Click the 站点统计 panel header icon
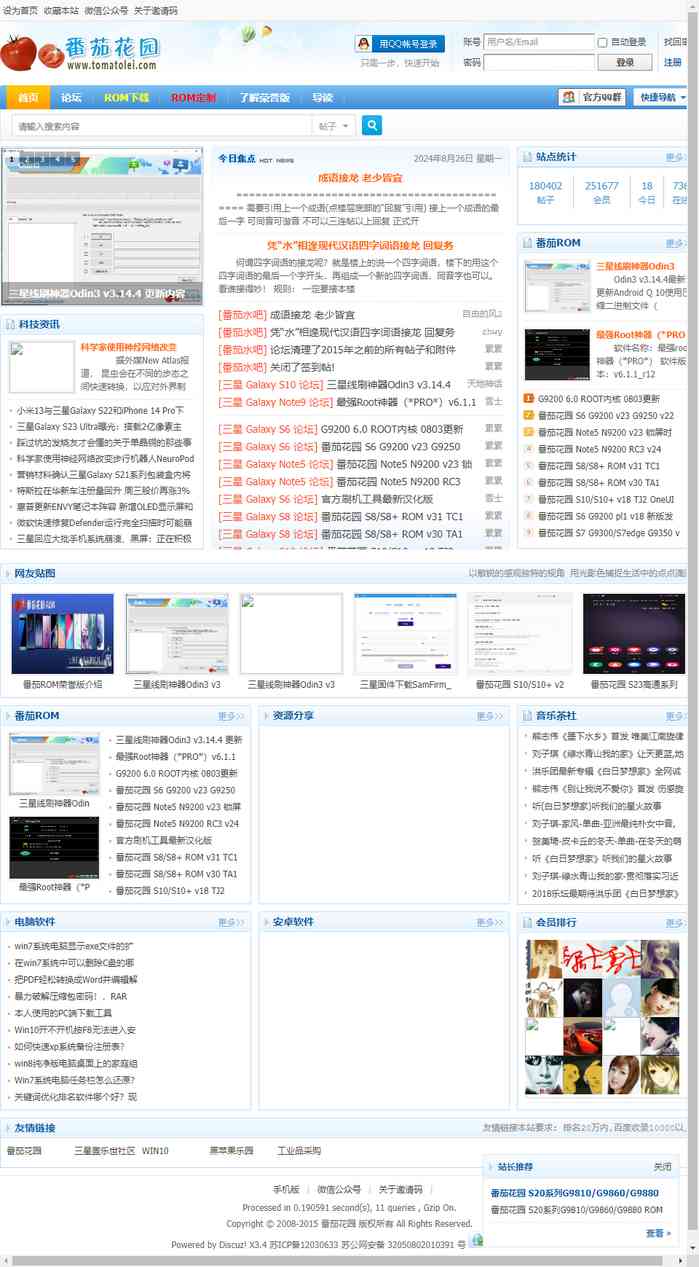 tap(526, 157)
